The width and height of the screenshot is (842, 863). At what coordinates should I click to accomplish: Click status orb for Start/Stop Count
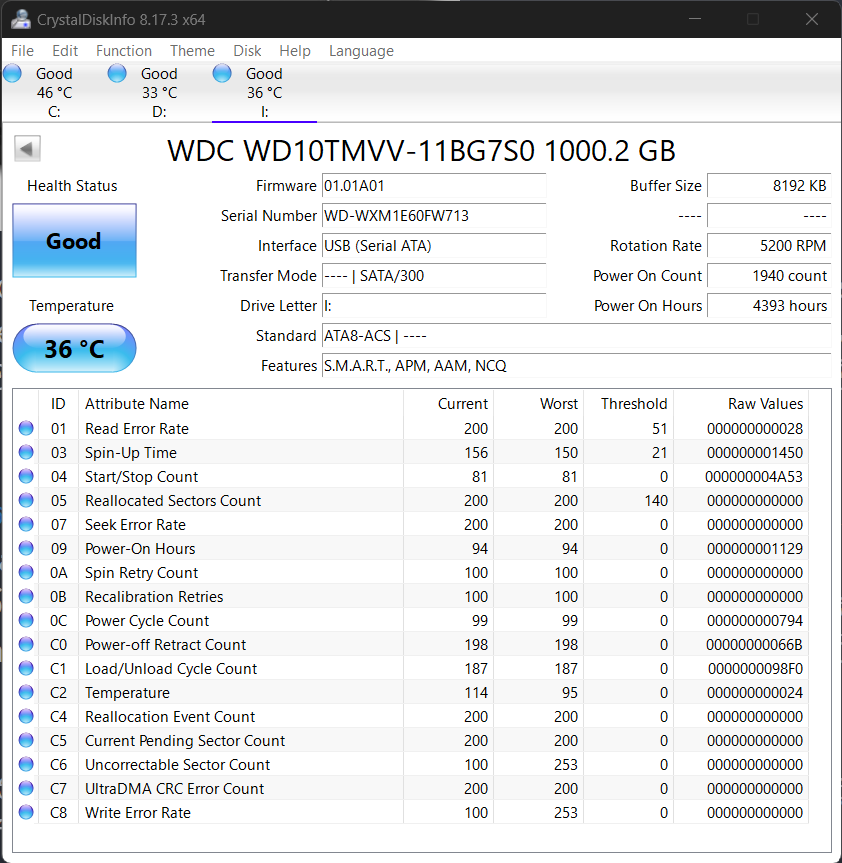coord(26,476)
